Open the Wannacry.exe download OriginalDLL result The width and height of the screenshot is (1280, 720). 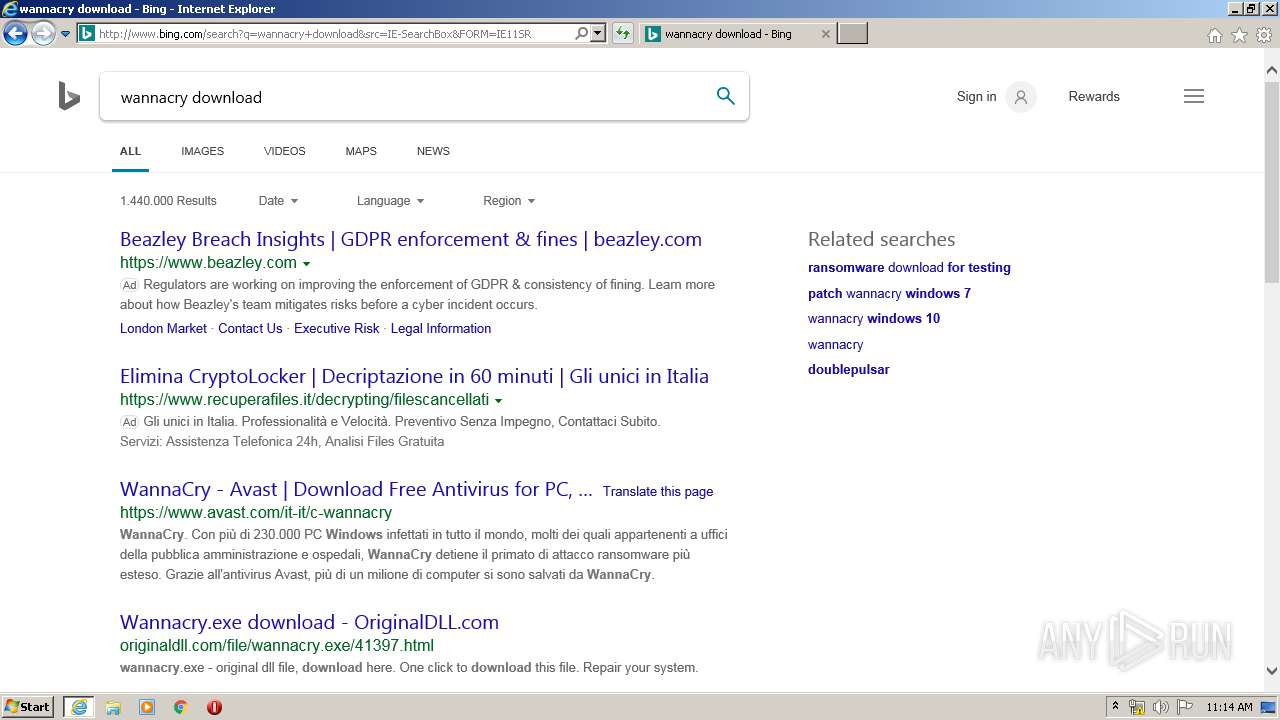pyautogui.click(x=309, y=622)
